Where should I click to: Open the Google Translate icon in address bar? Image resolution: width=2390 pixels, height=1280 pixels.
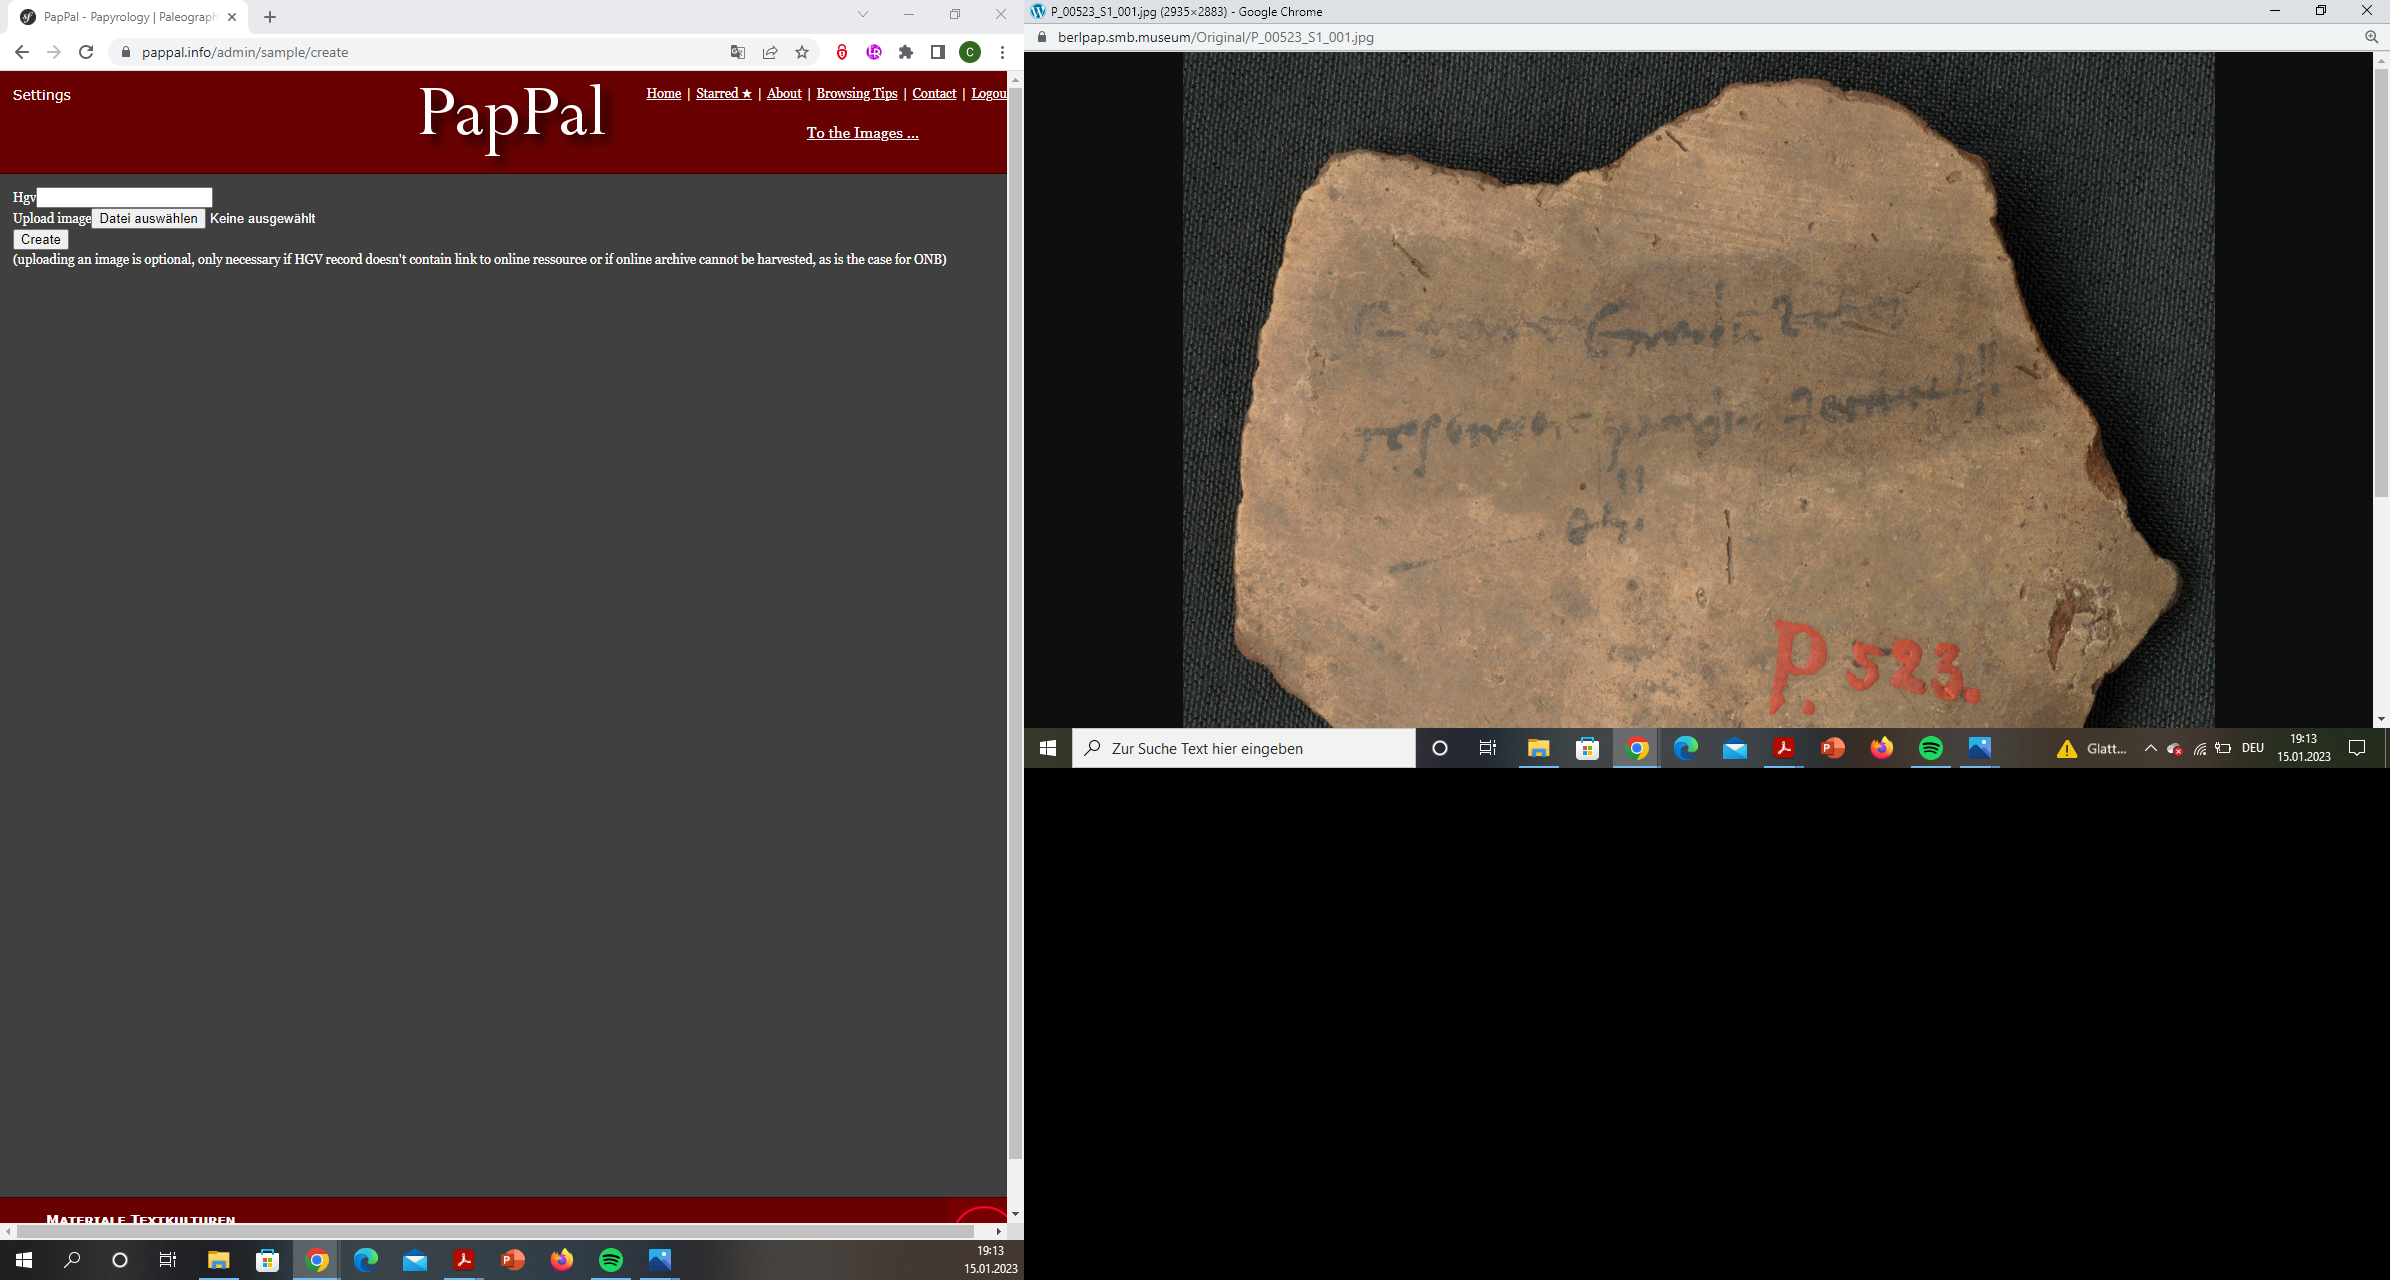point(738,52)
